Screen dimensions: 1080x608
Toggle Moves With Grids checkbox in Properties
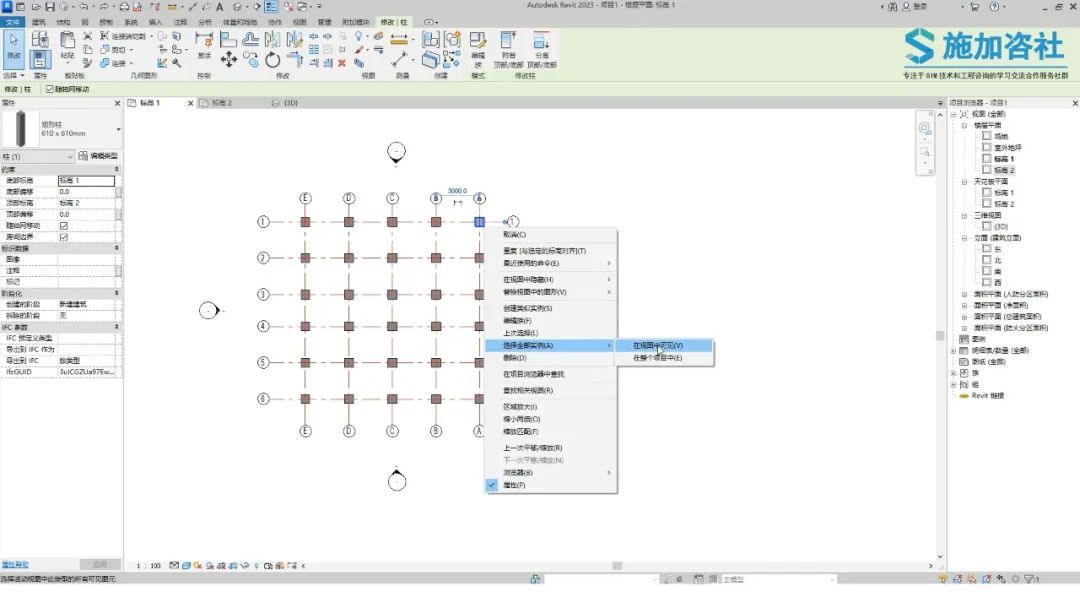(64, 225)
